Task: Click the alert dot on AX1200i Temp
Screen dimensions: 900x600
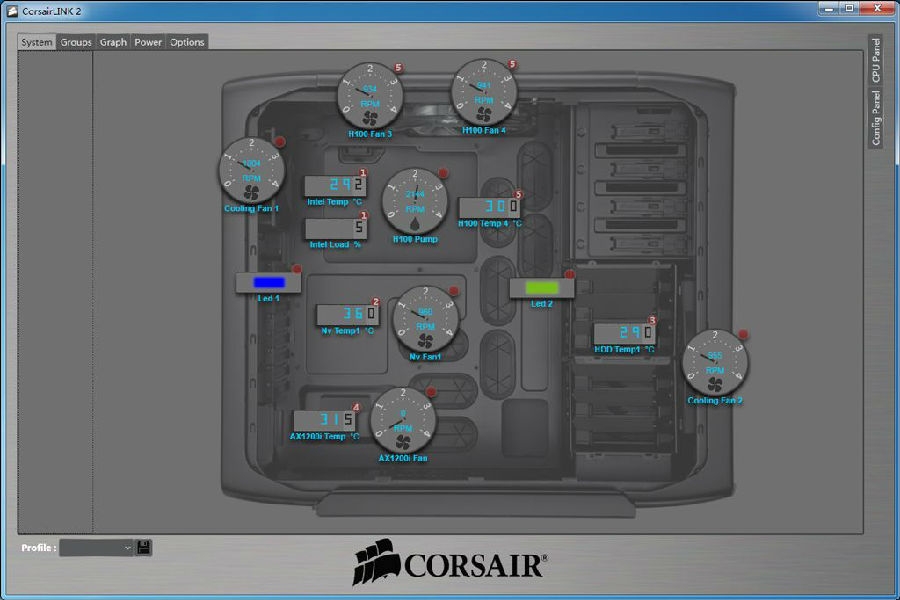Action: (x=354, y=407)
